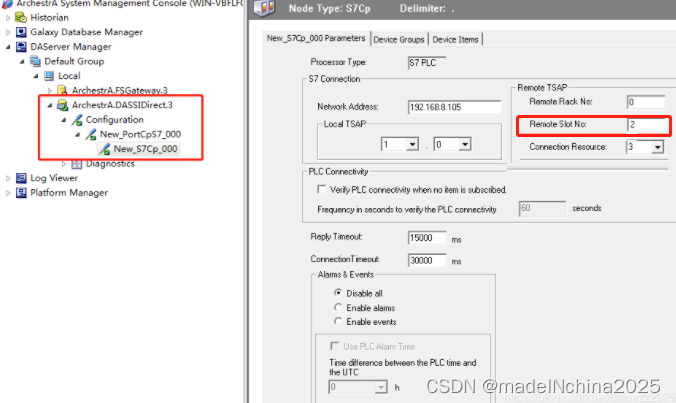Click the Local computer icon
676x403 pixels.
49,76
